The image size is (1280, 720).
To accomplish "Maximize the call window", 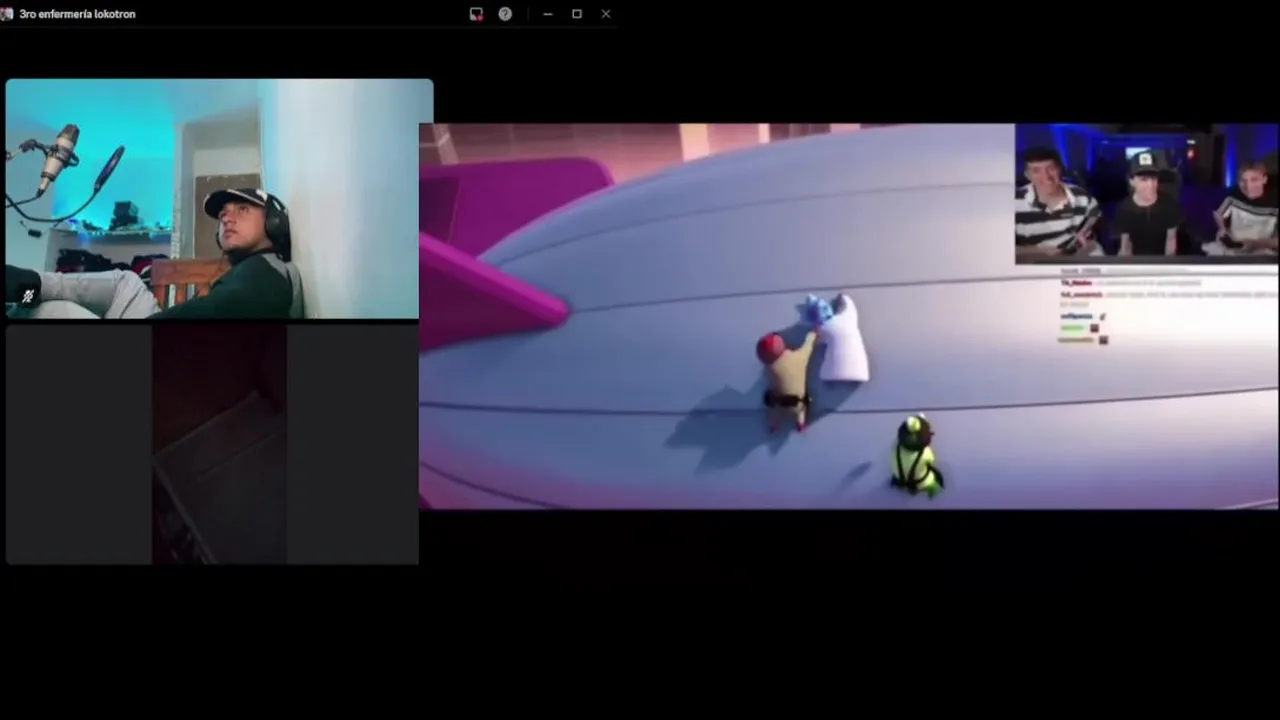I will [x=577, y=14].
